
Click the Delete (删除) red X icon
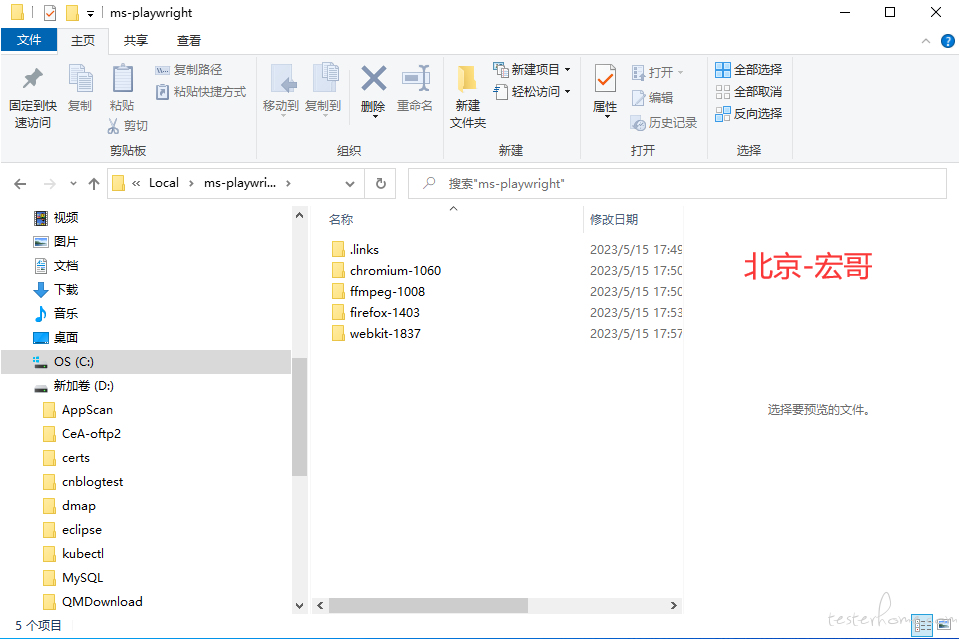[x=373, y=79]
